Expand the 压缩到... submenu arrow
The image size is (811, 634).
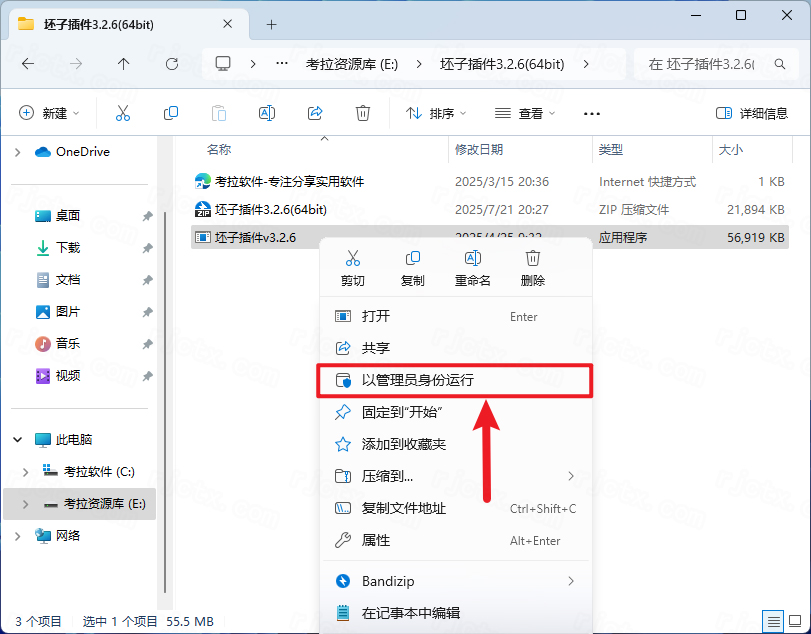(x=571, y=476)
